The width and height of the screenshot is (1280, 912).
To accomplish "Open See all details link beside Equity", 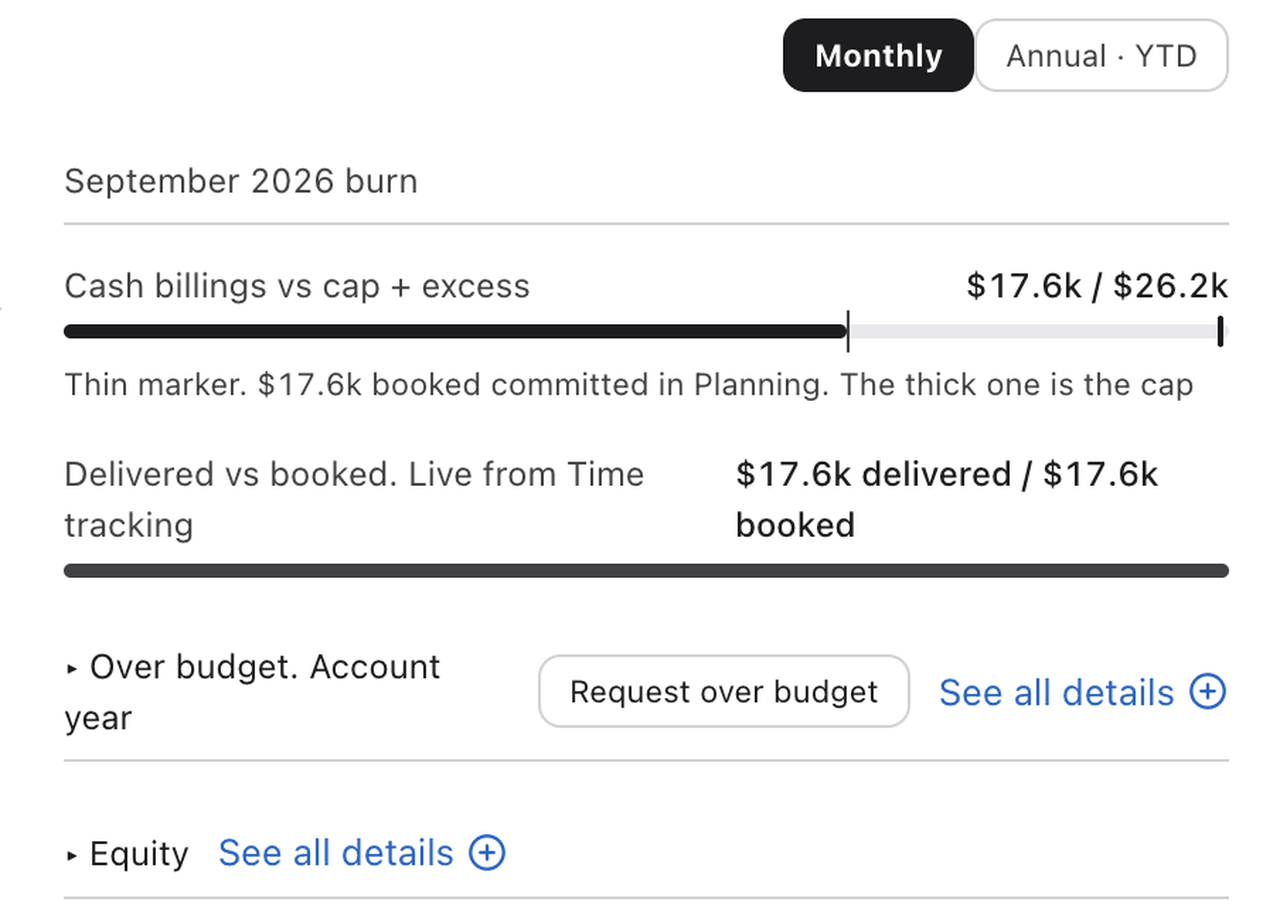I will coord(336,853).
